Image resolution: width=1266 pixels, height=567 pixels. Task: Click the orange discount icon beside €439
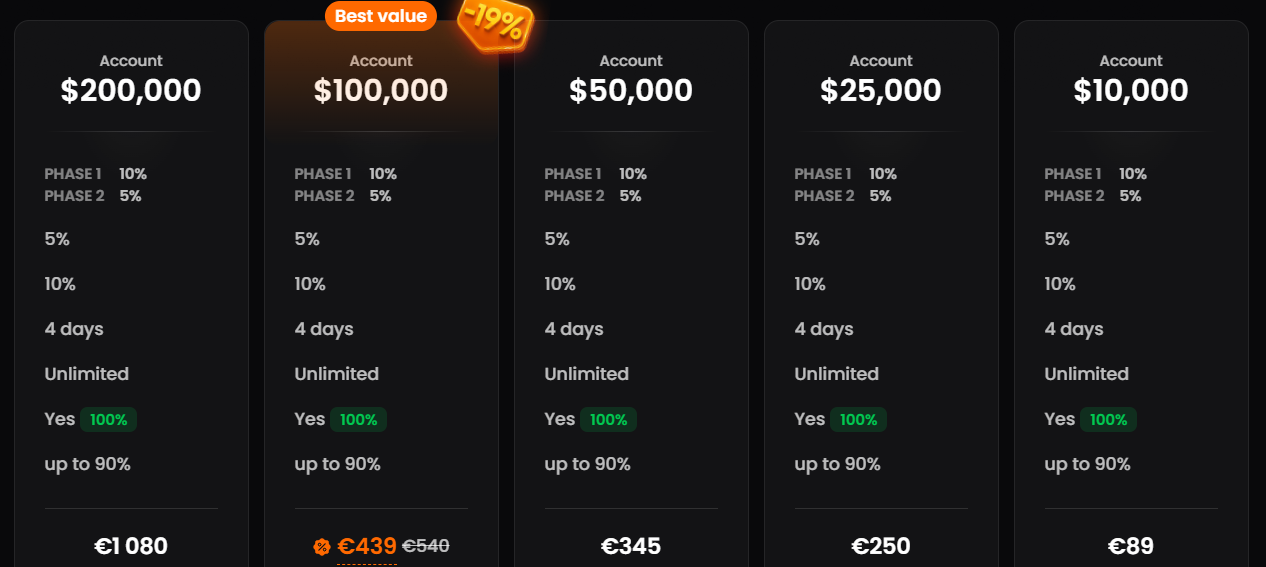322,546
